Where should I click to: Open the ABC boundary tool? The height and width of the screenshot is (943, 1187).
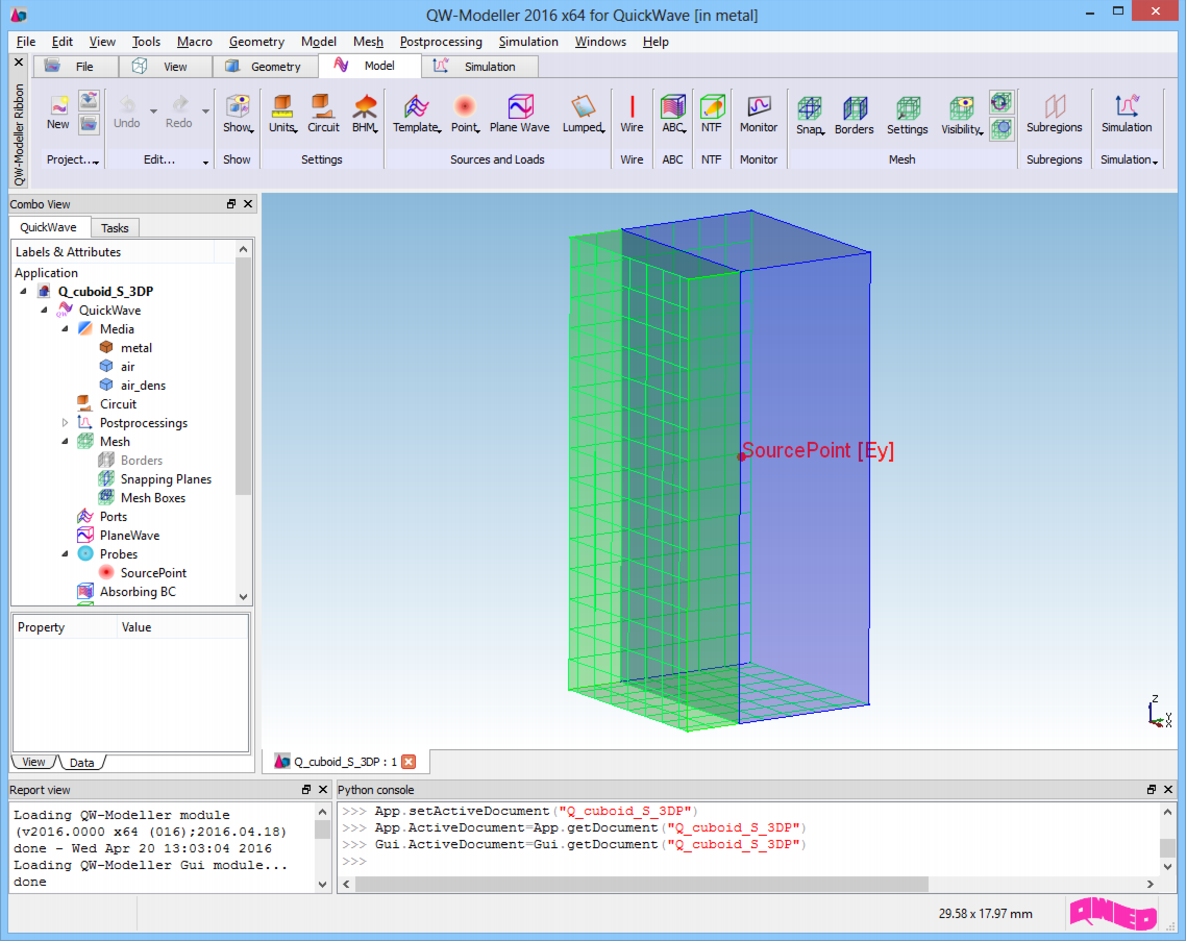pos(673,114)
